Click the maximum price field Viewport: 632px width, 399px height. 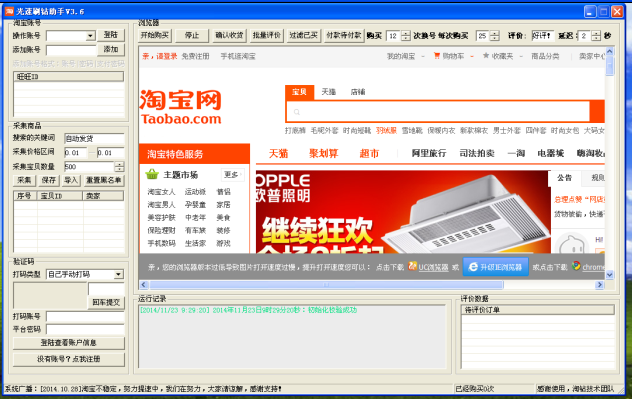pos(110,153)
